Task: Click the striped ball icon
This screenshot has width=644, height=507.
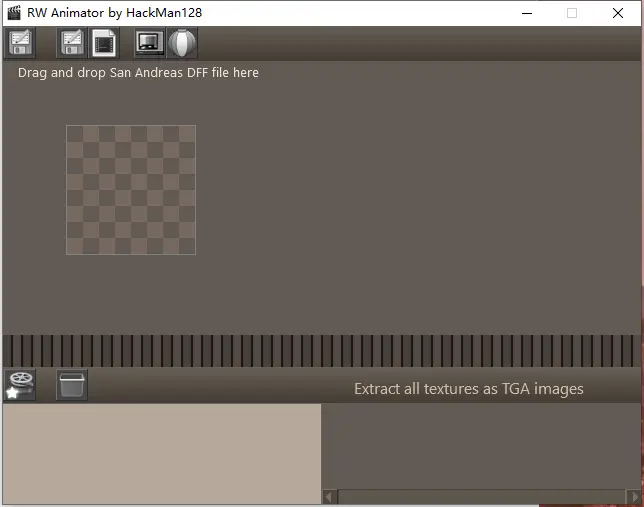Action: tap(182, 43)
